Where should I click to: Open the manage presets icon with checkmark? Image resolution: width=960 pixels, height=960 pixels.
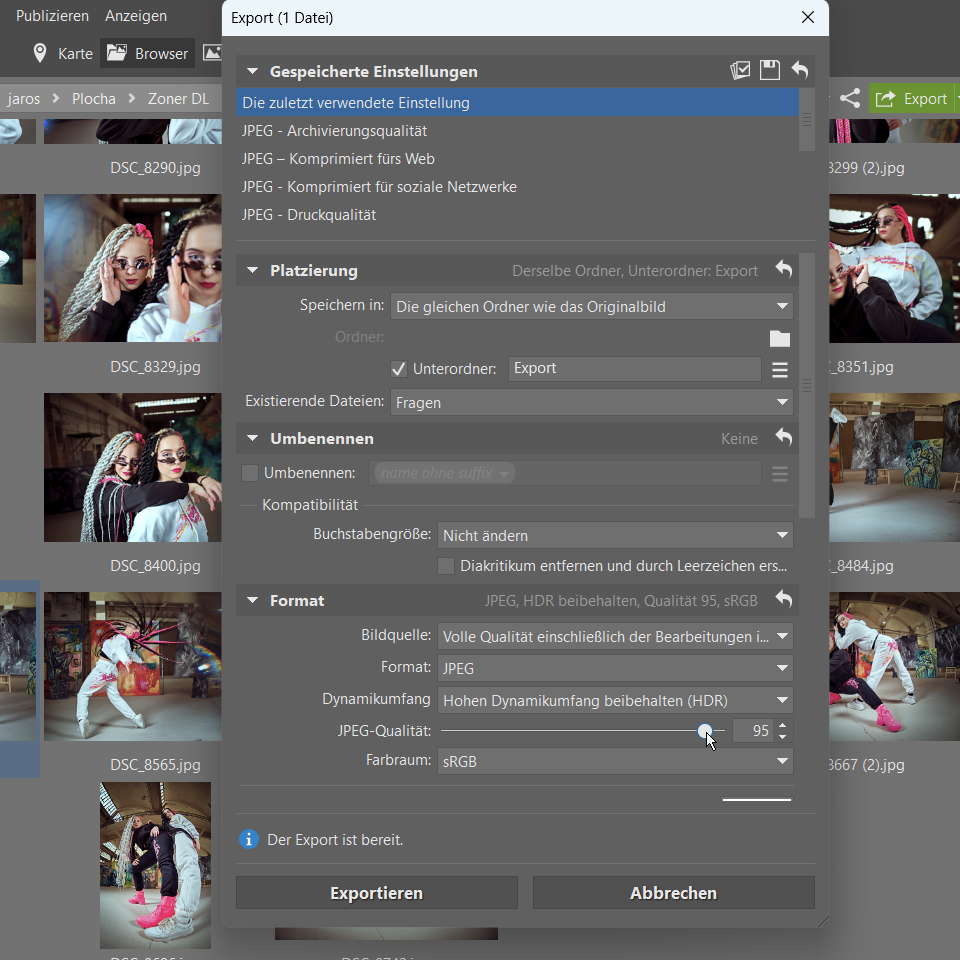tap(740, 70)
